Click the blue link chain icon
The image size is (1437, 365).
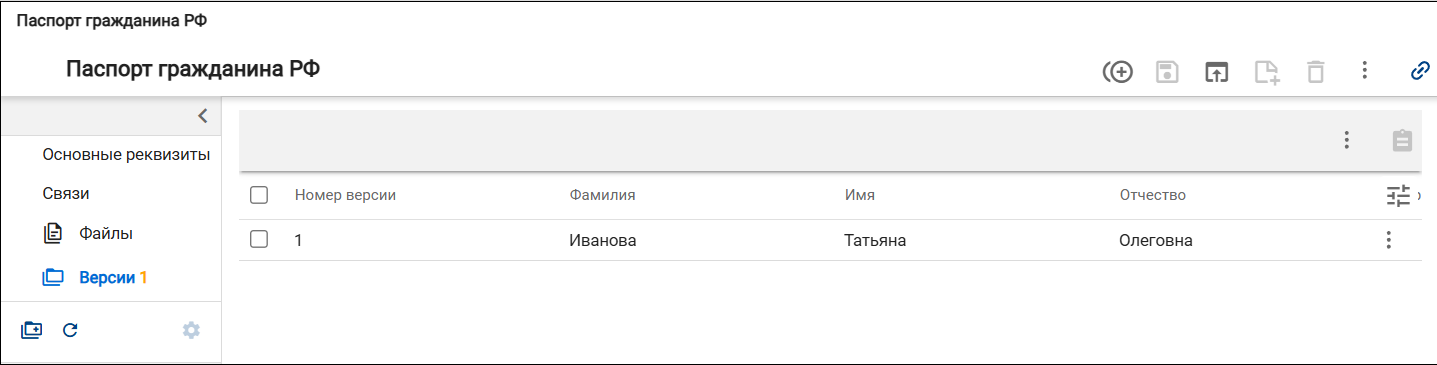click(x=1419, y=71)
